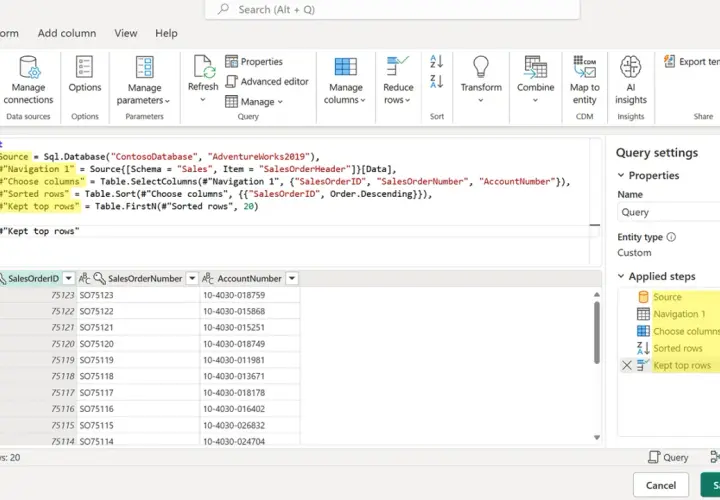Change AccountNumber column data type icon
720x500 pixels.
point(208,278)
